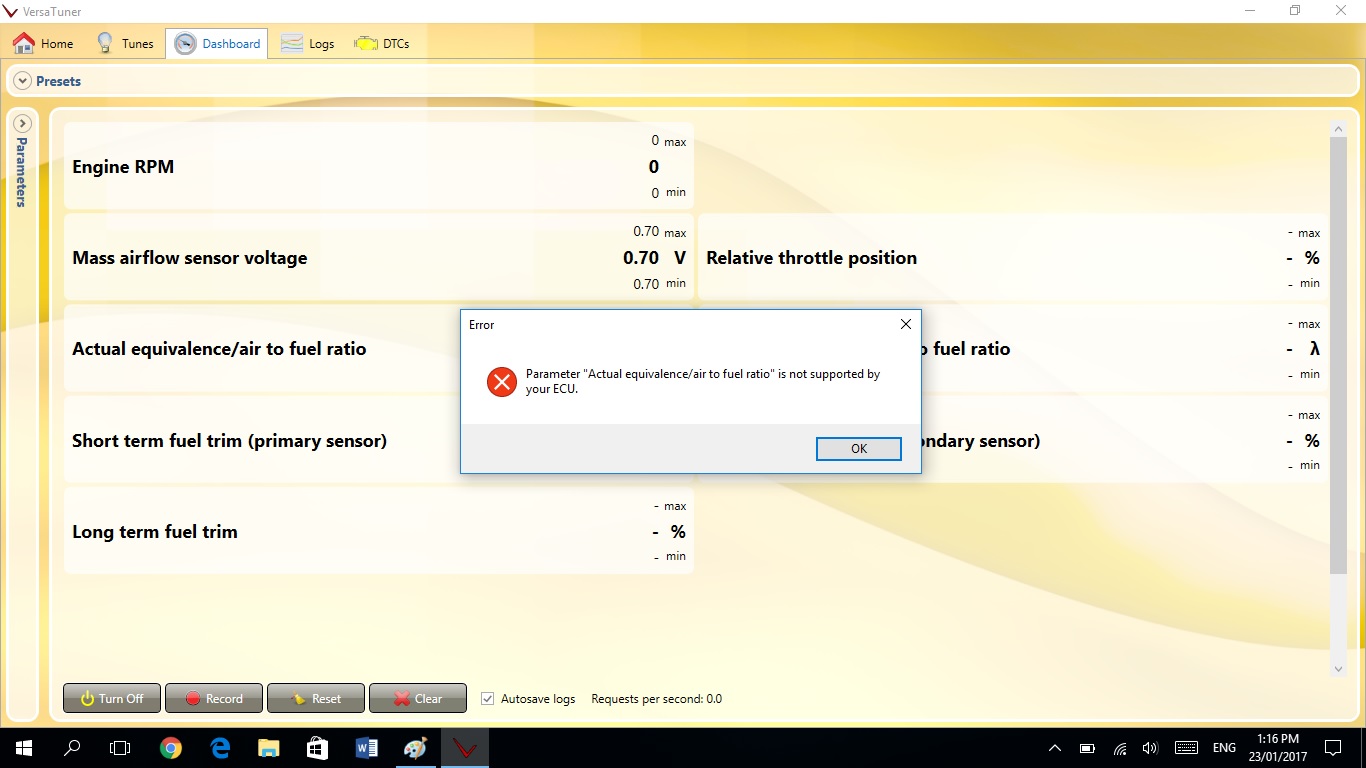Open volume tray icon

(x=1150, y=748)
